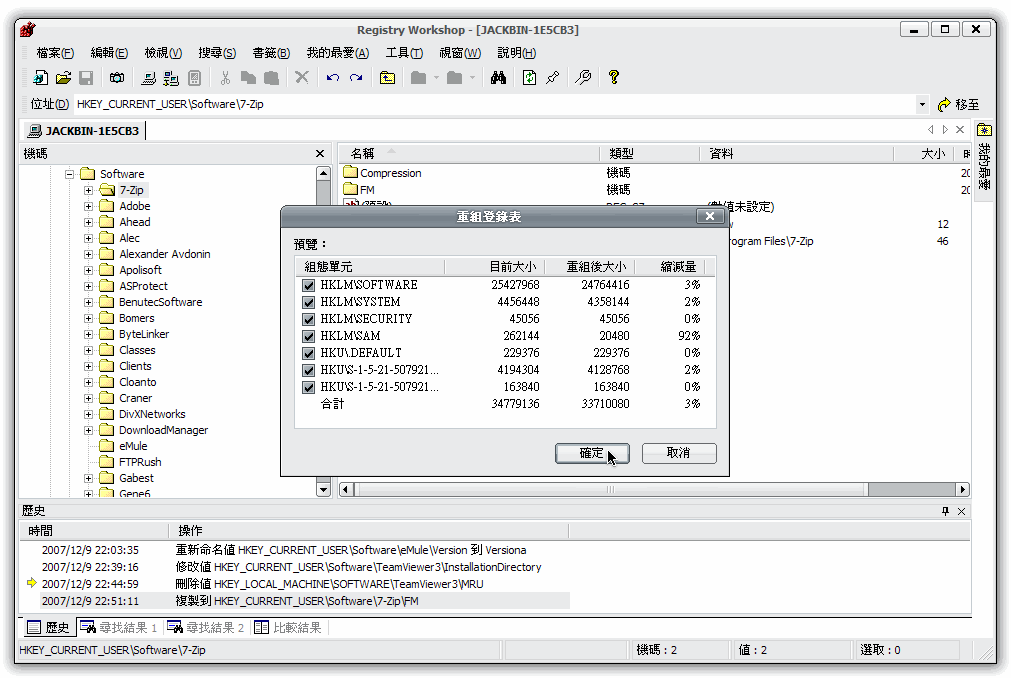
Task: Expand the Adobe tree node
Action: click(x=87, y=206)
